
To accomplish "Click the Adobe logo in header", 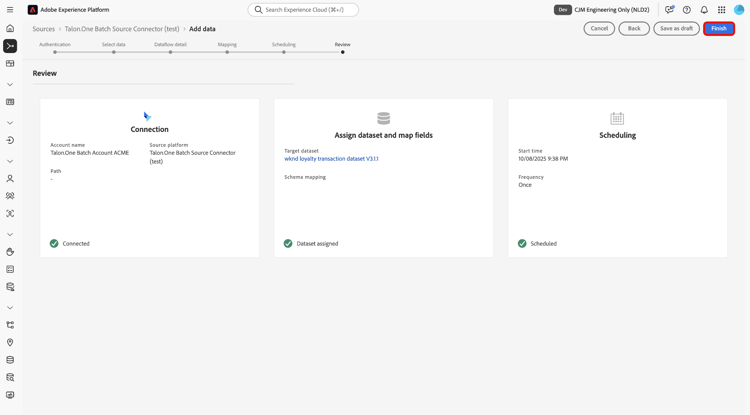I will [33, 10].
